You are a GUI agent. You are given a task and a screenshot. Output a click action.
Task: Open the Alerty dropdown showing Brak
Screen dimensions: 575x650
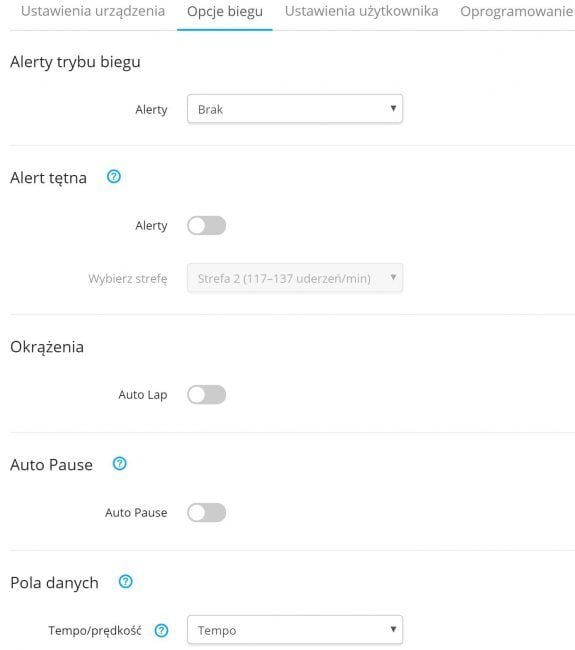(x=295, y=109)
